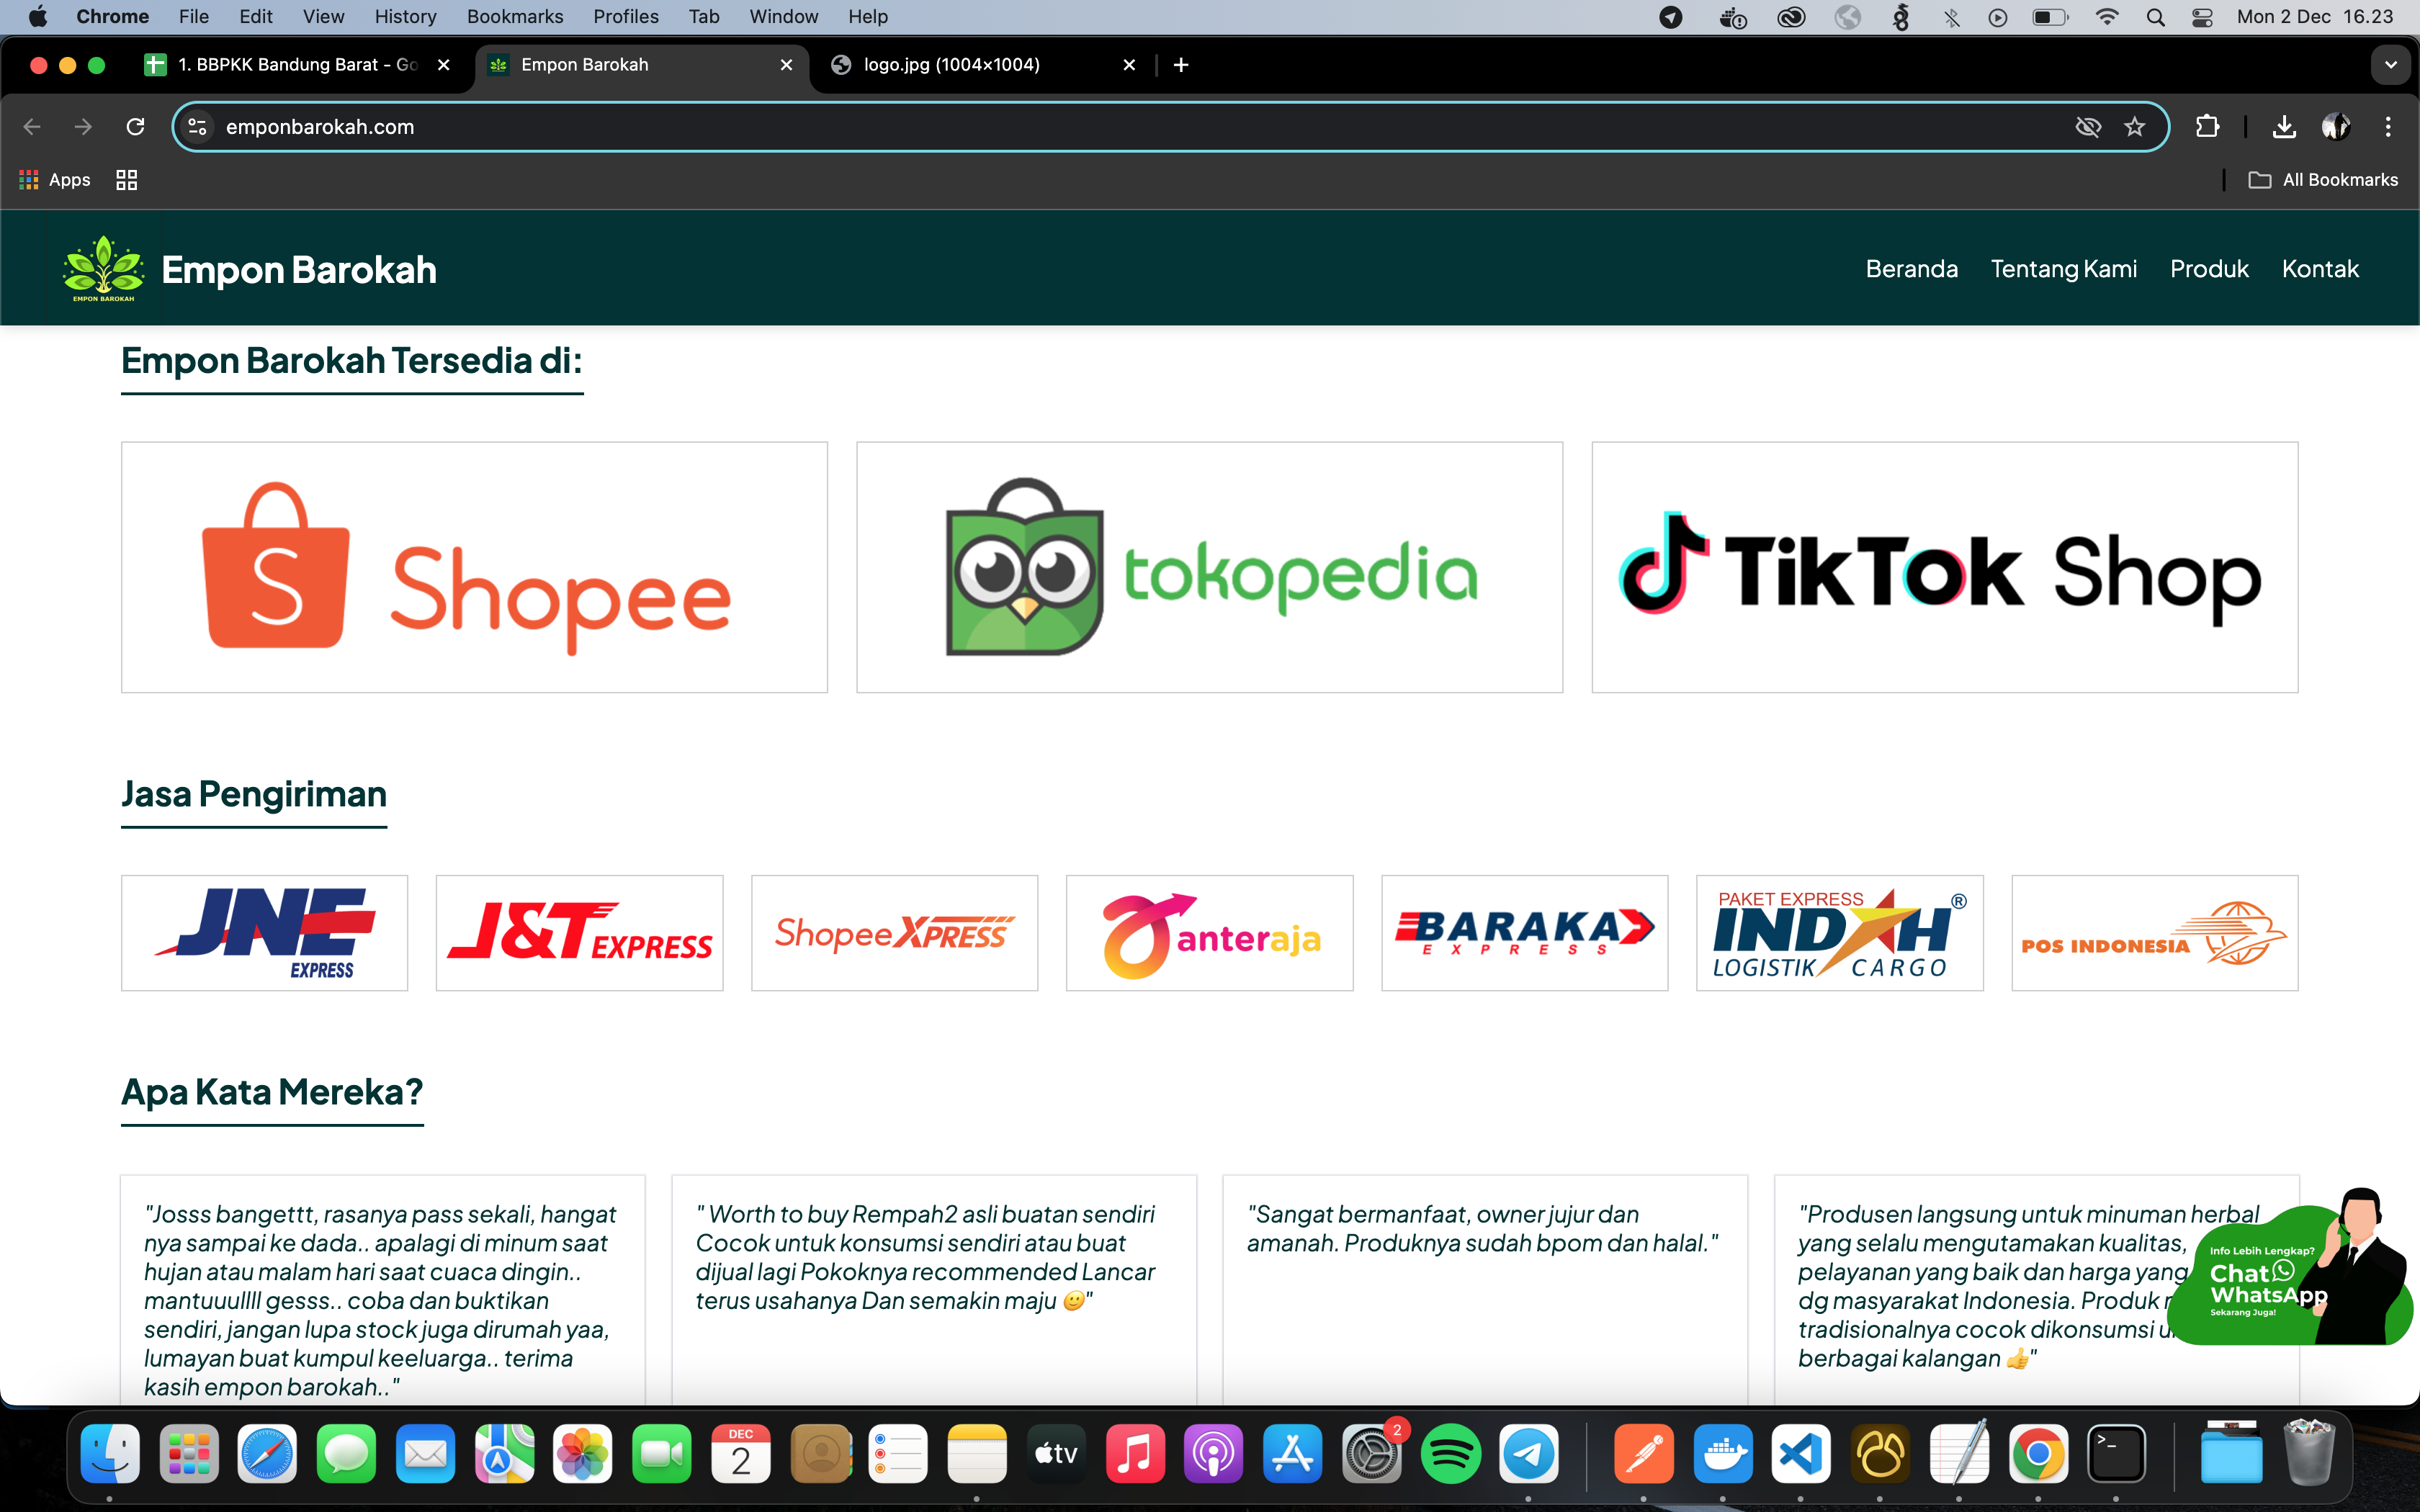
Task: Click the Empon Barokah leaf logo
Action: [103, 269]
